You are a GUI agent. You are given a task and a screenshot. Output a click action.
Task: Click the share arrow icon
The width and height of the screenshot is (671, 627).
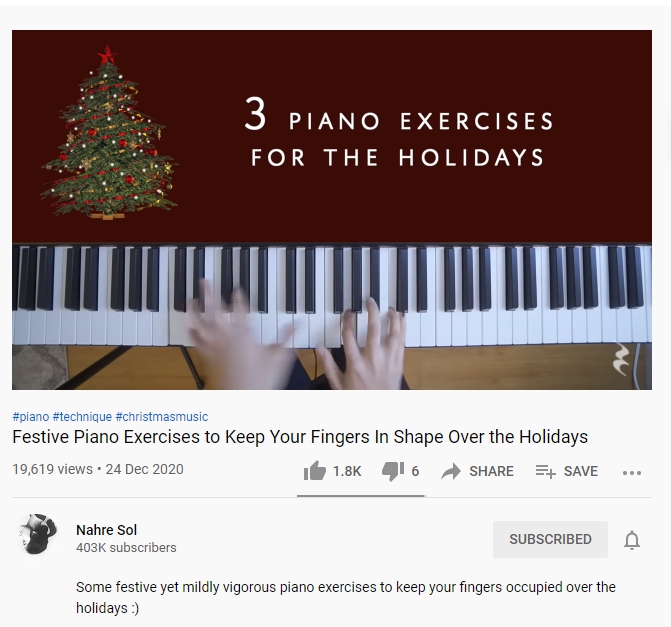pyautogui.click(x=451, y=471)
